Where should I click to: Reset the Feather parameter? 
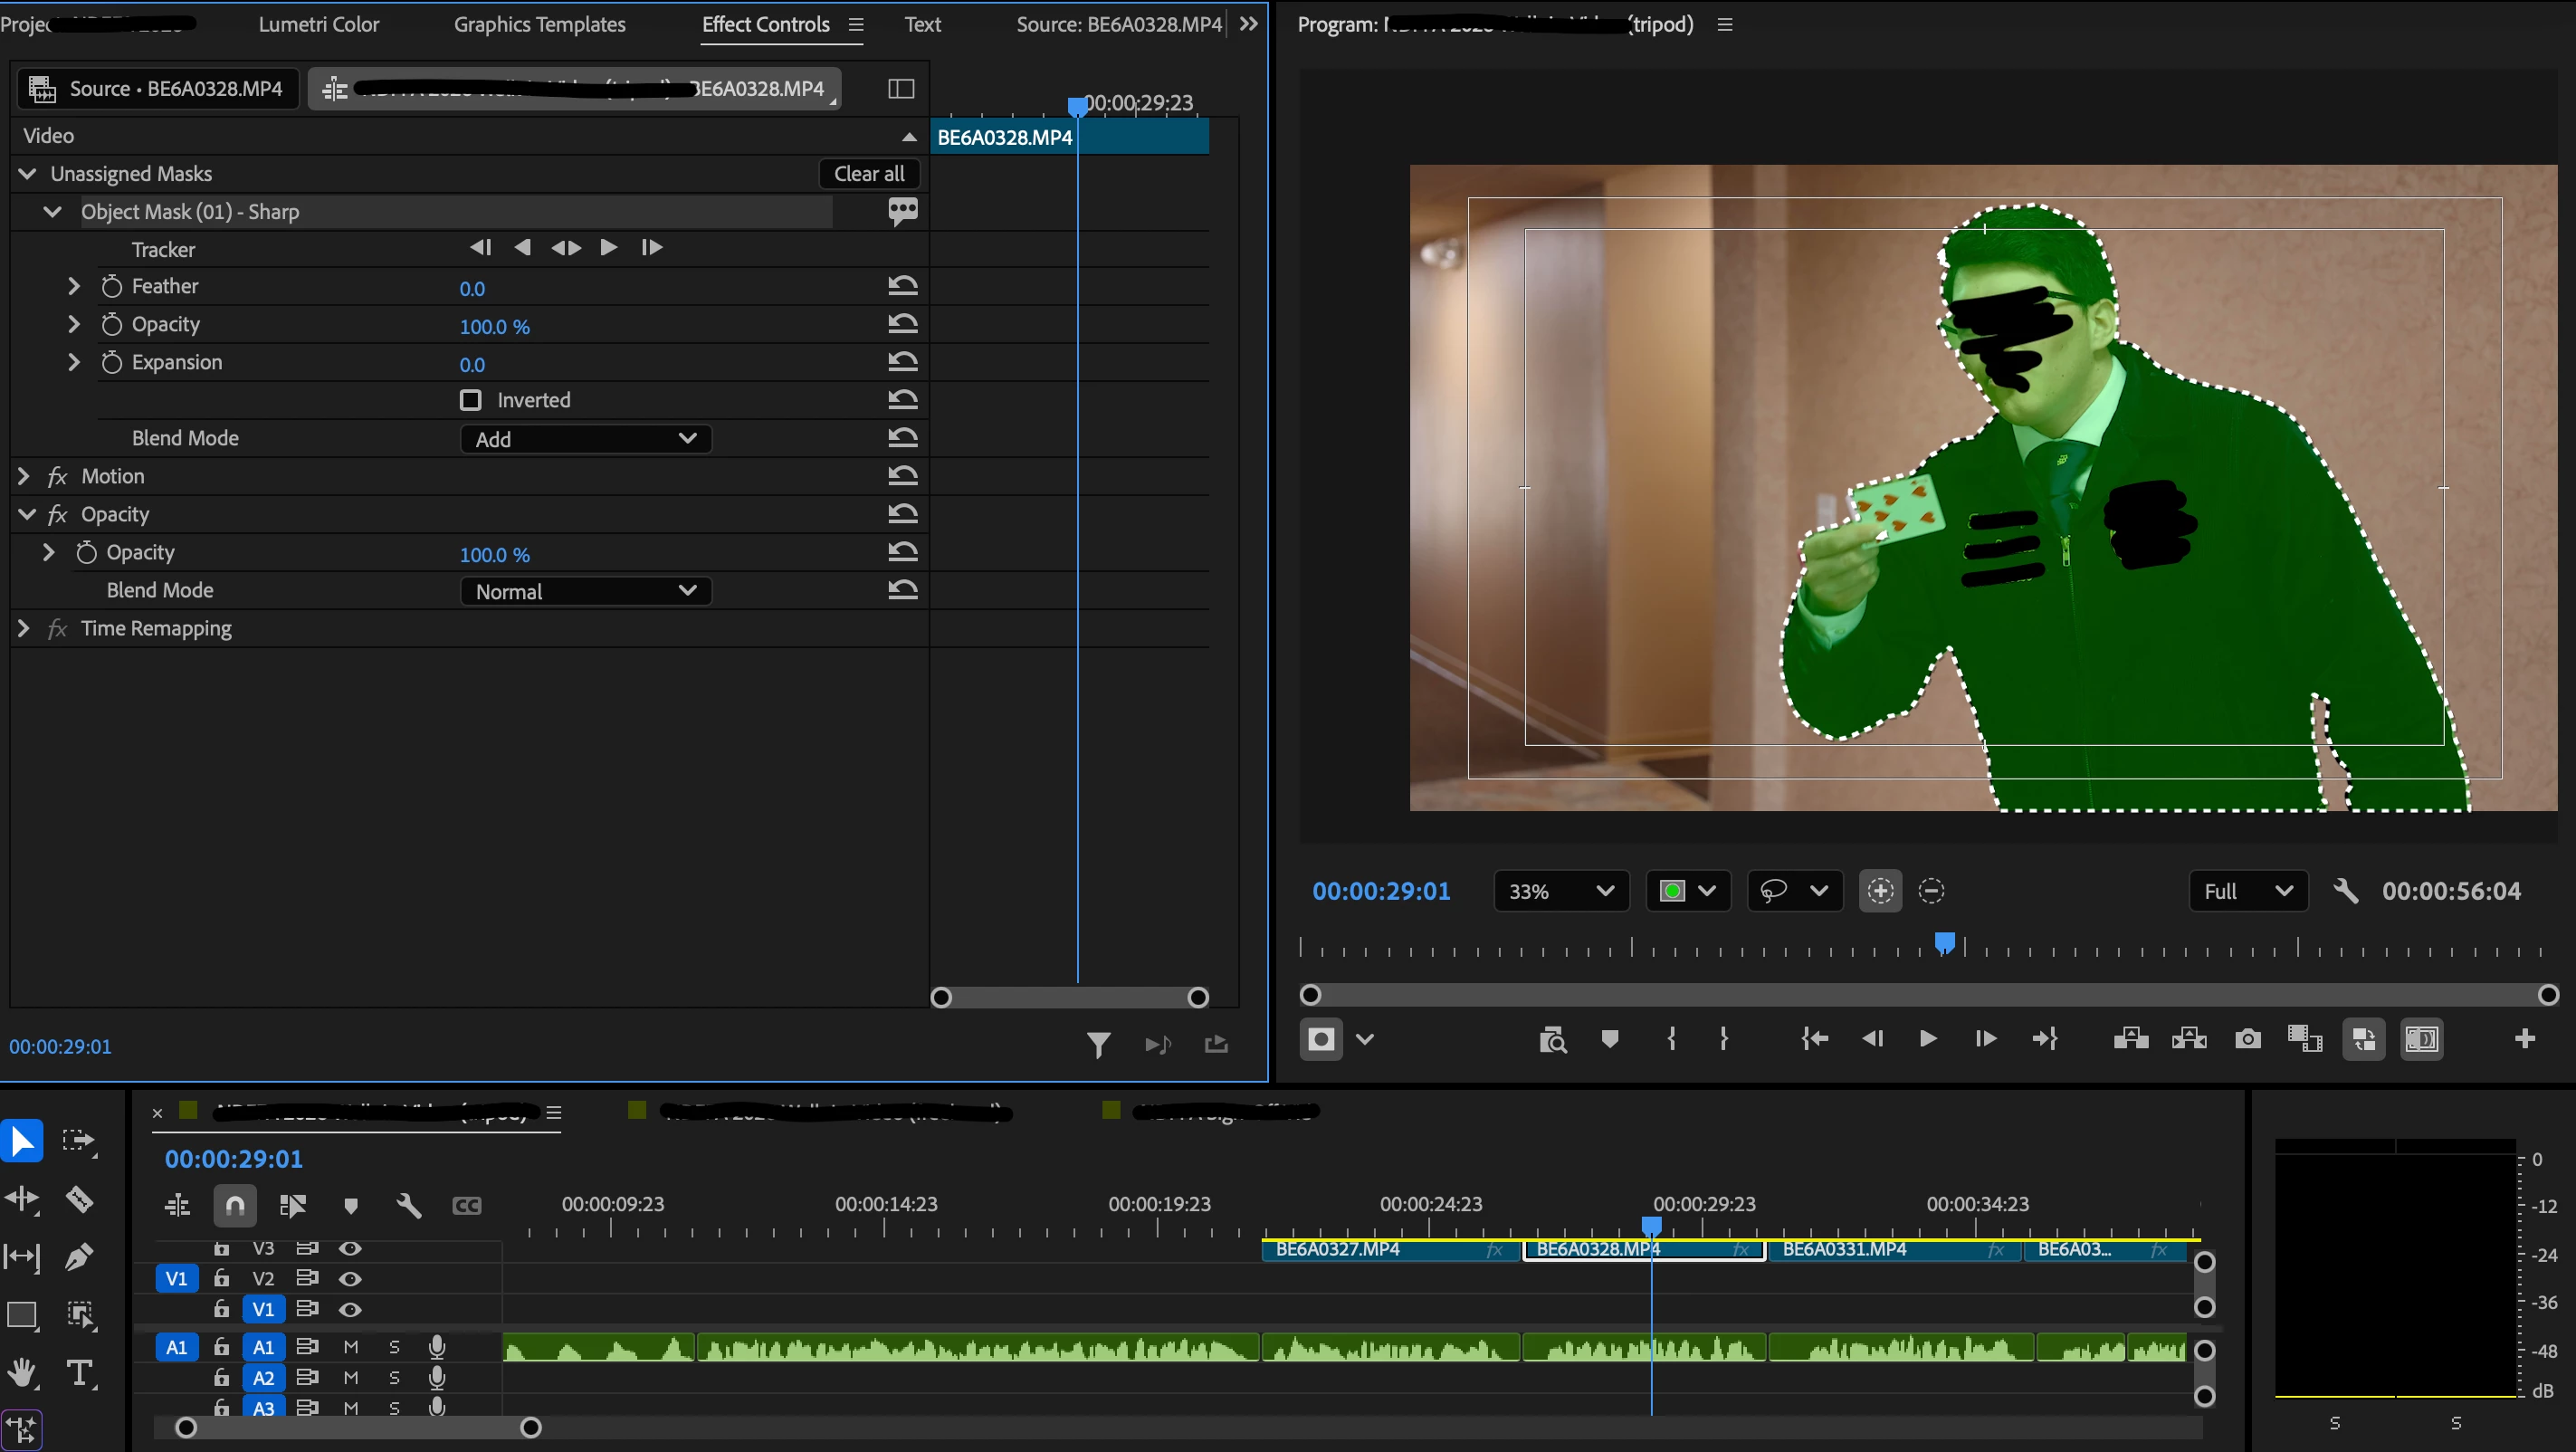[x=902, y=286]
